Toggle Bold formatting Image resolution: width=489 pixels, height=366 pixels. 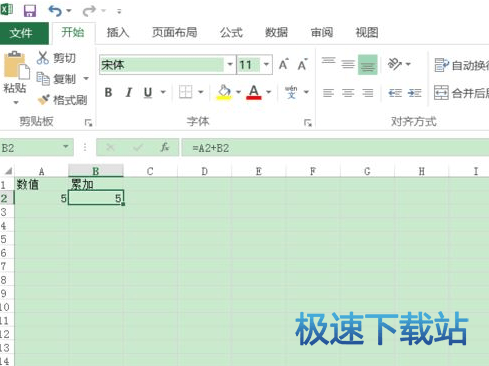point(108,92)
